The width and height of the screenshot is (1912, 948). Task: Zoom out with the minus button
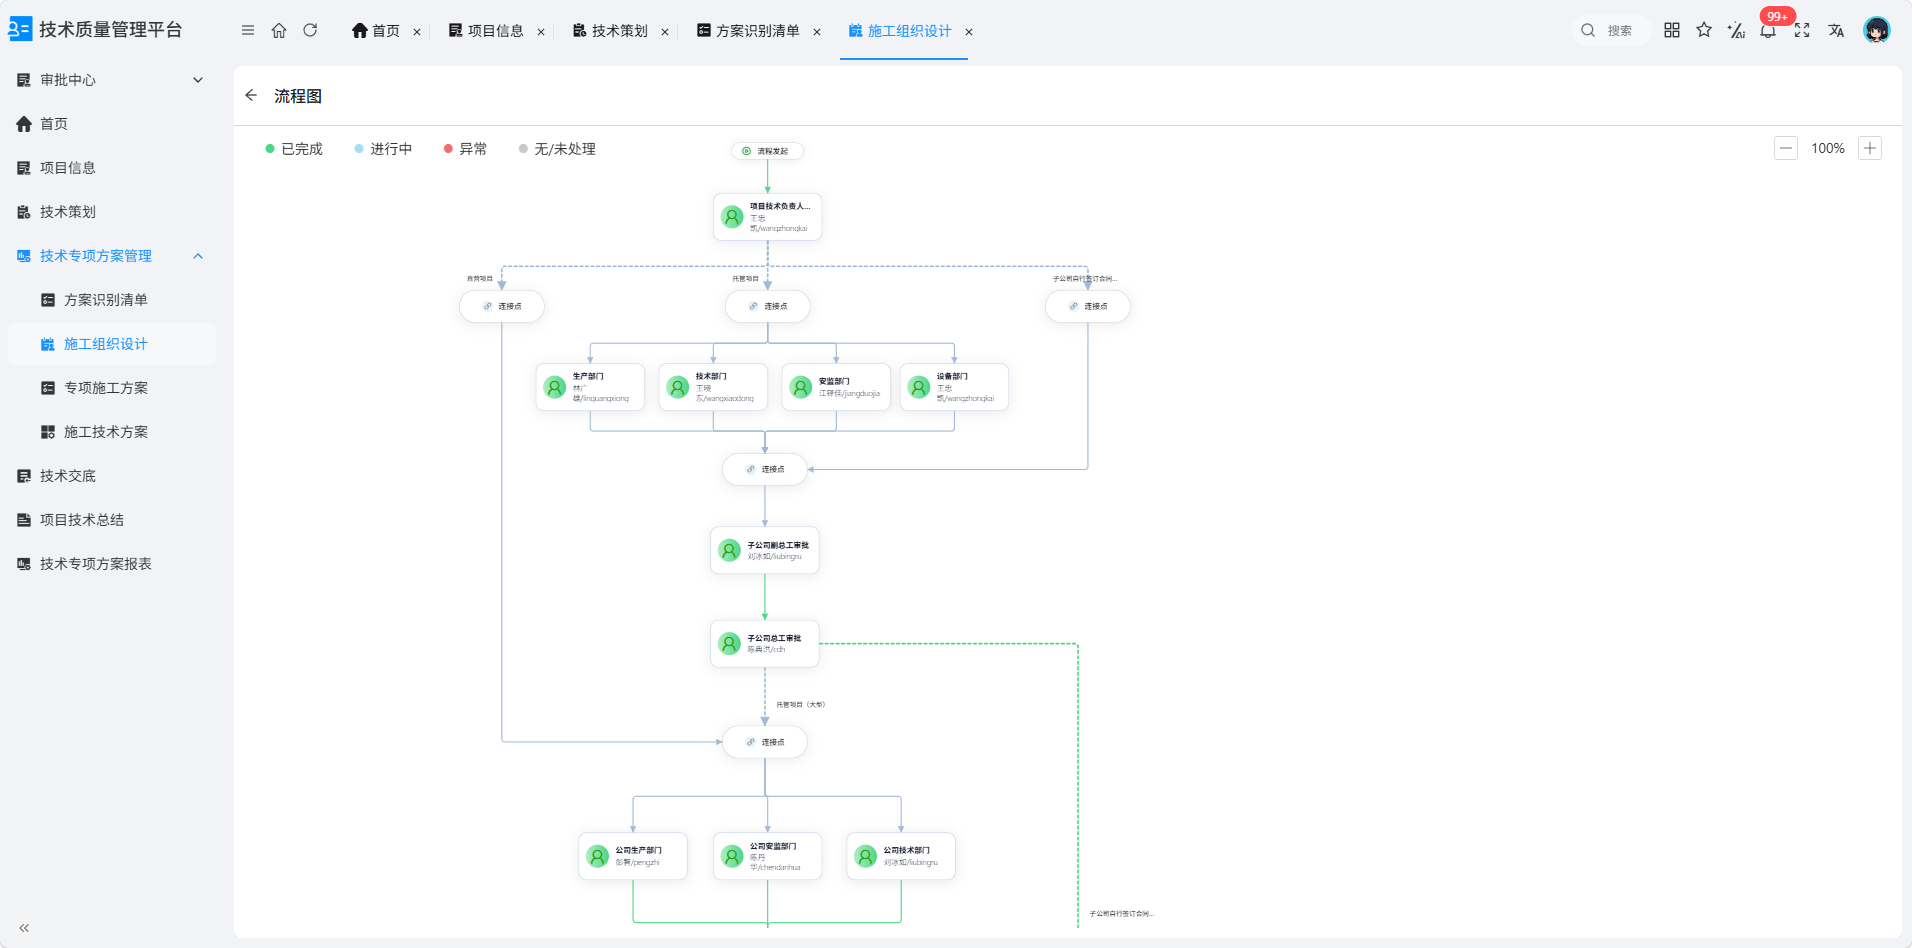click(1786, 148)
